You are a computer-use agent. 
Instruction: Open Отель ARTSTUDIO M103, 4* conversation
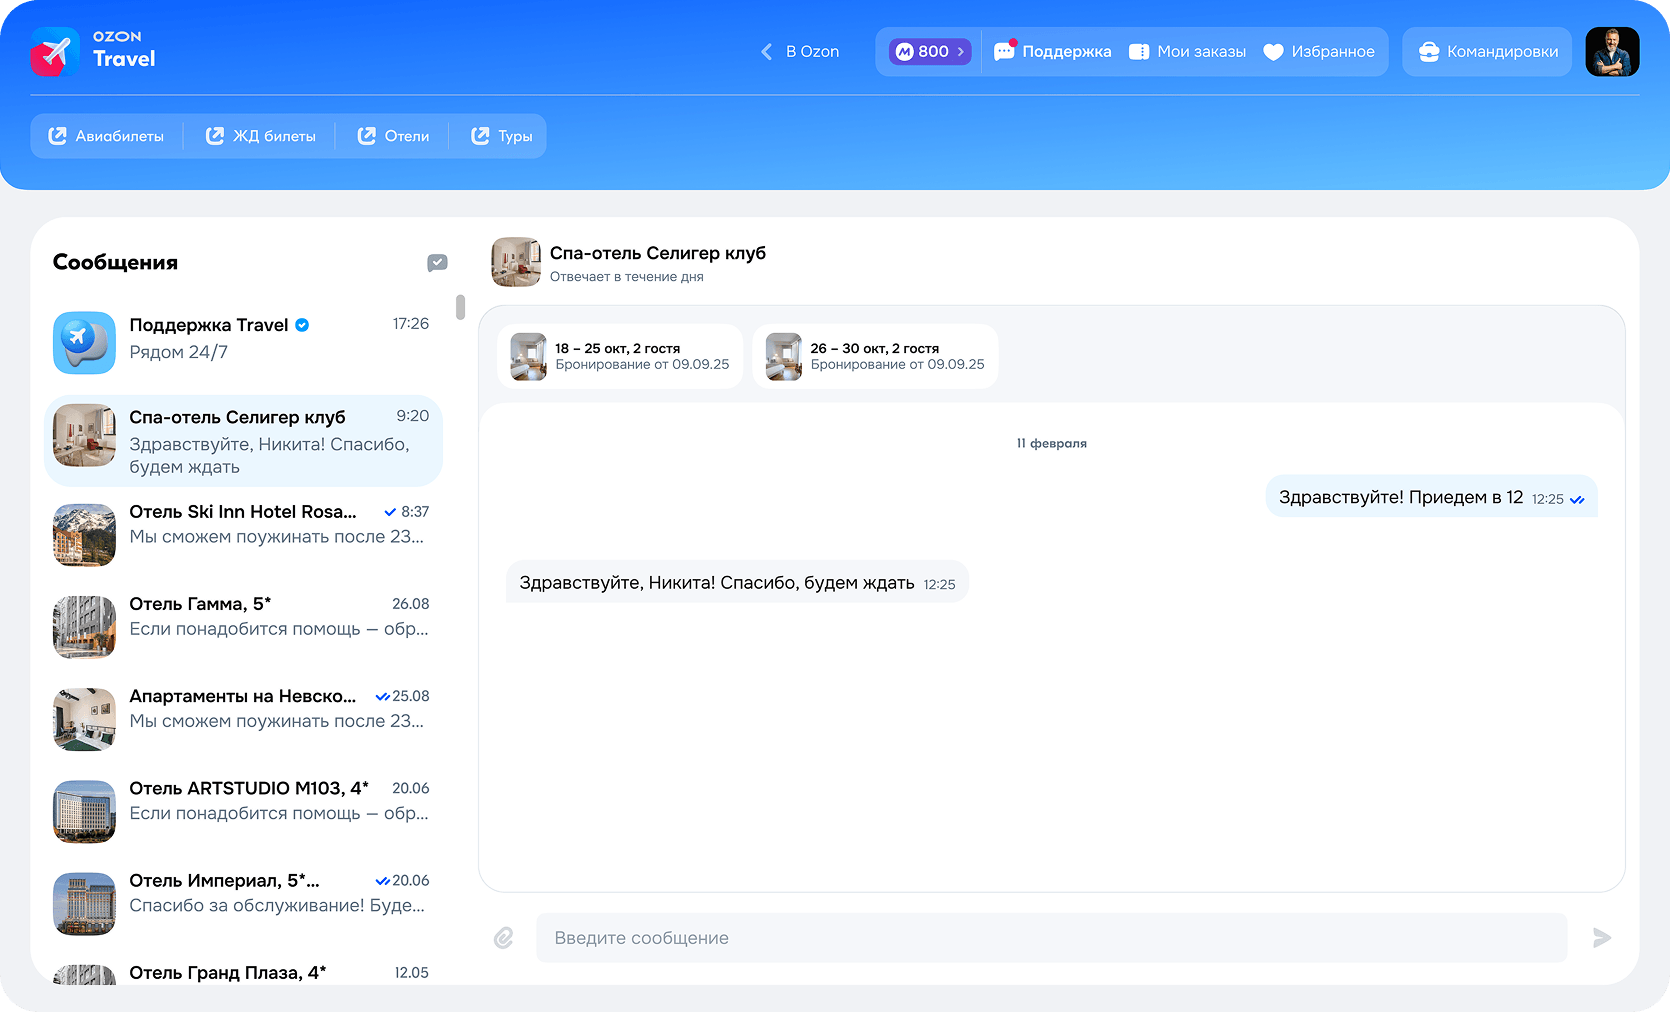243,810
